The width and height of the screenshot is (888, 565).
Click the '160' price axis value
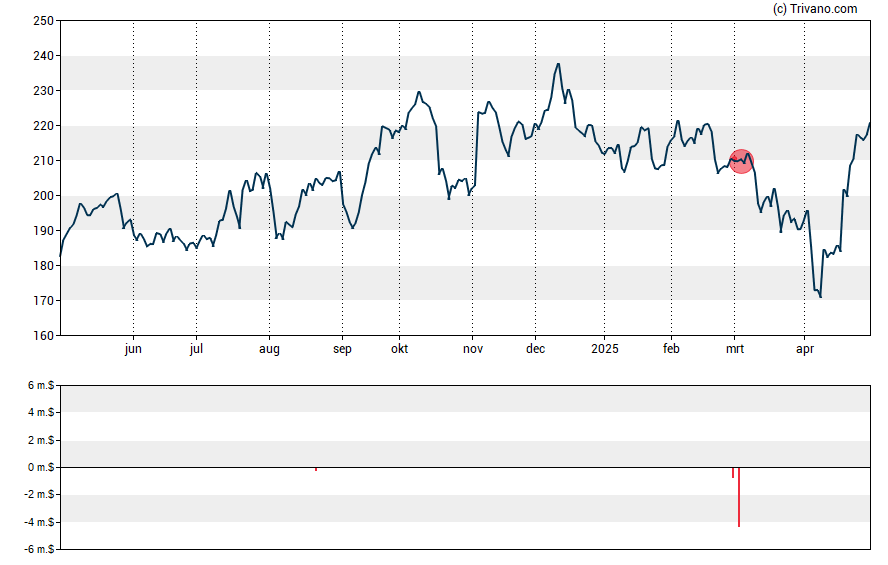click(44, 336)
